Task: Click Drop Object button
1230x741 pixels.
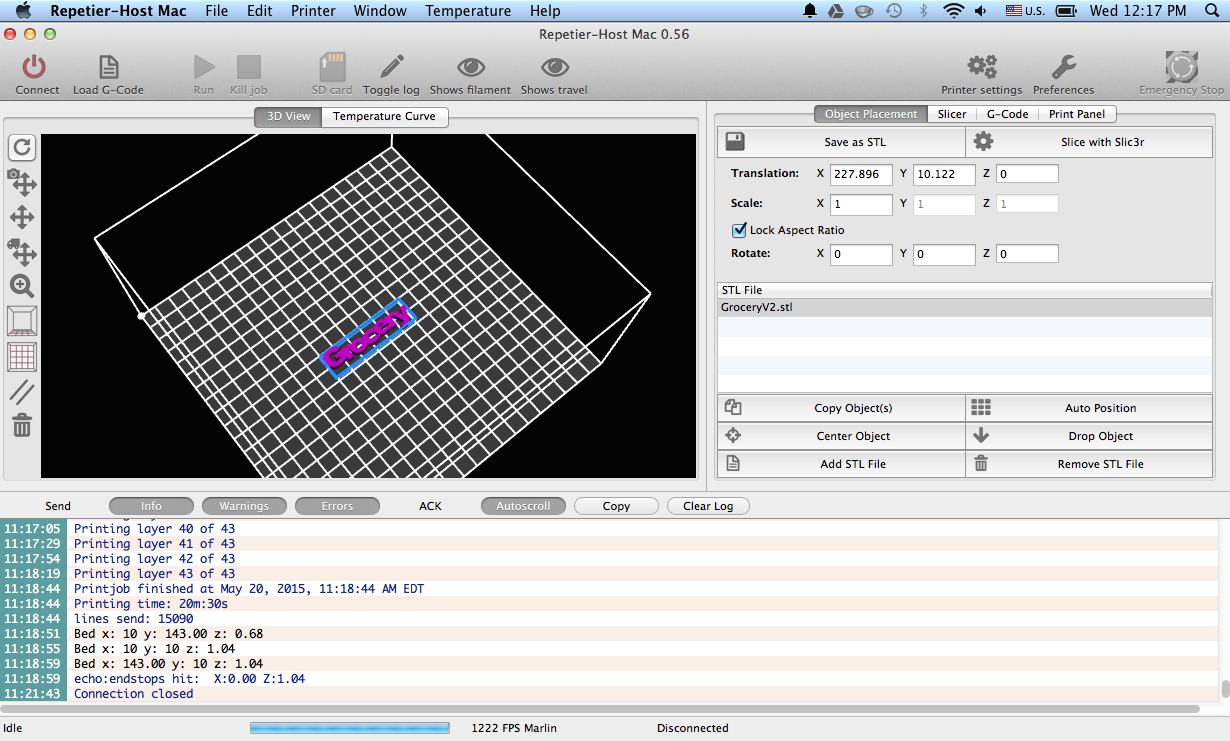Action: 1089,436
